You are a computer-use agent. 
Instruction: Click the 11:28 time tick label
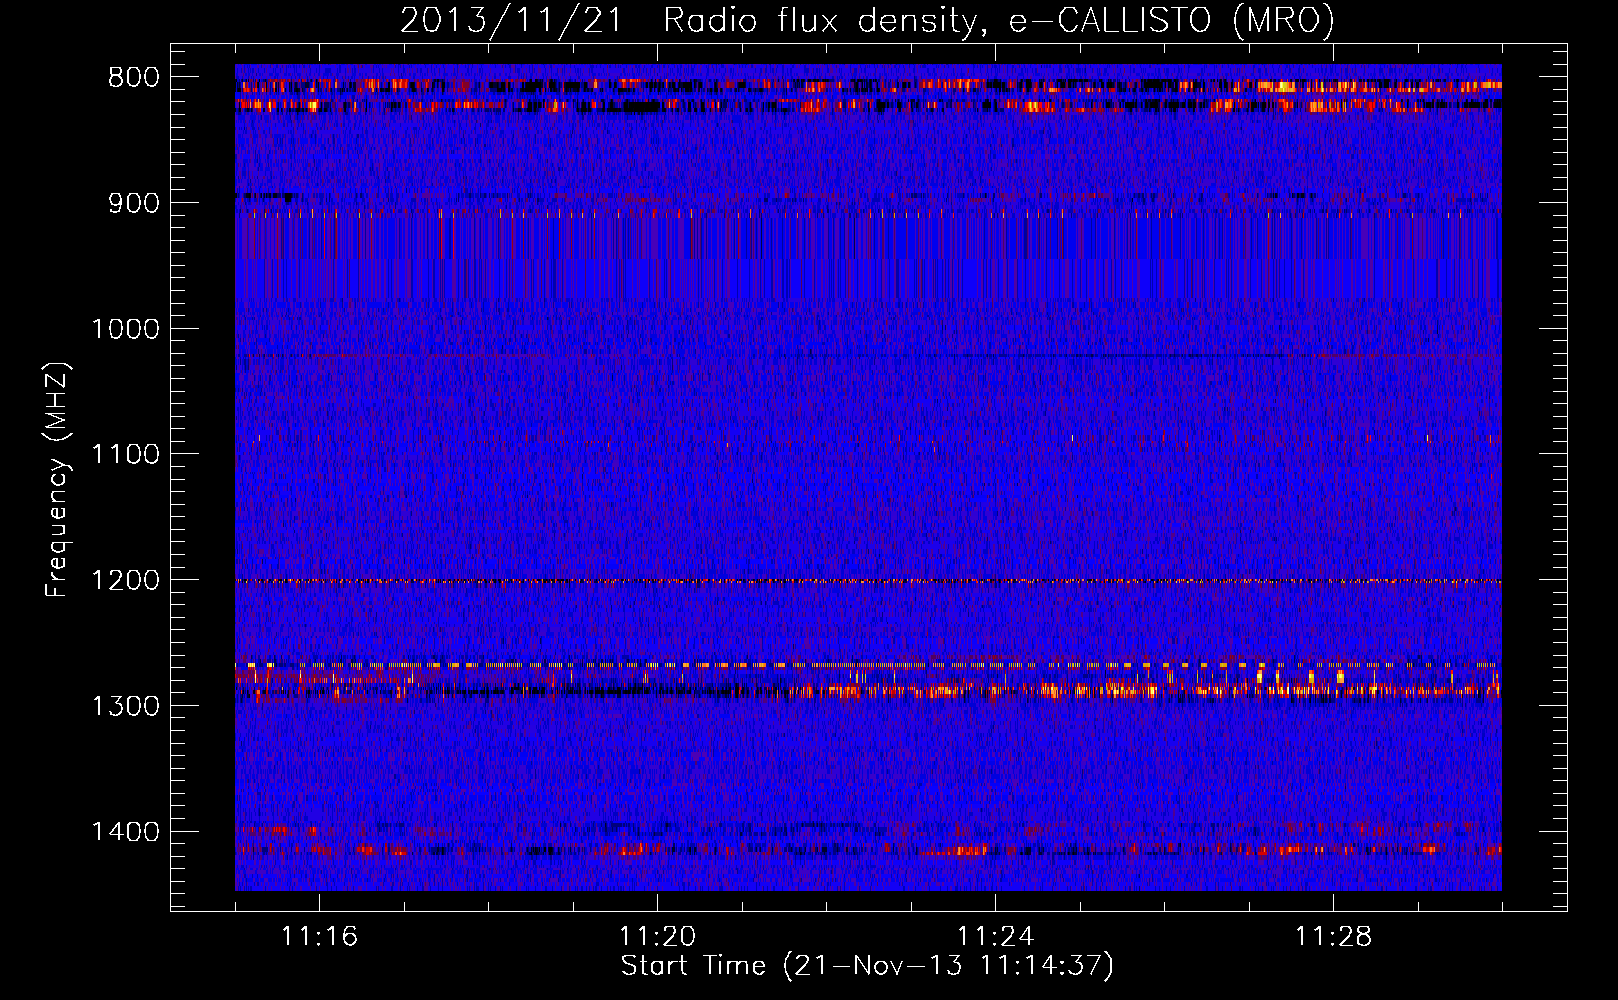pos(1333,937)
